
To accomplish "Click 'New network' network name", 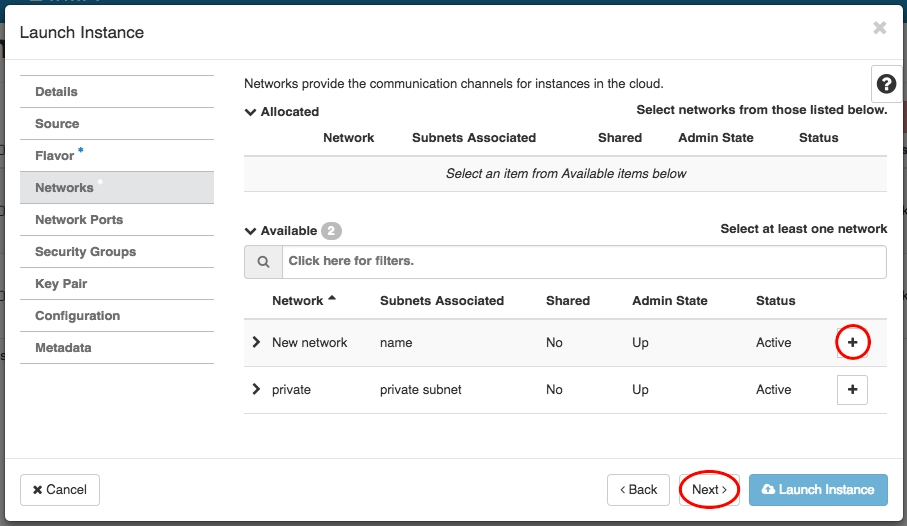I will tap(309, 343).
